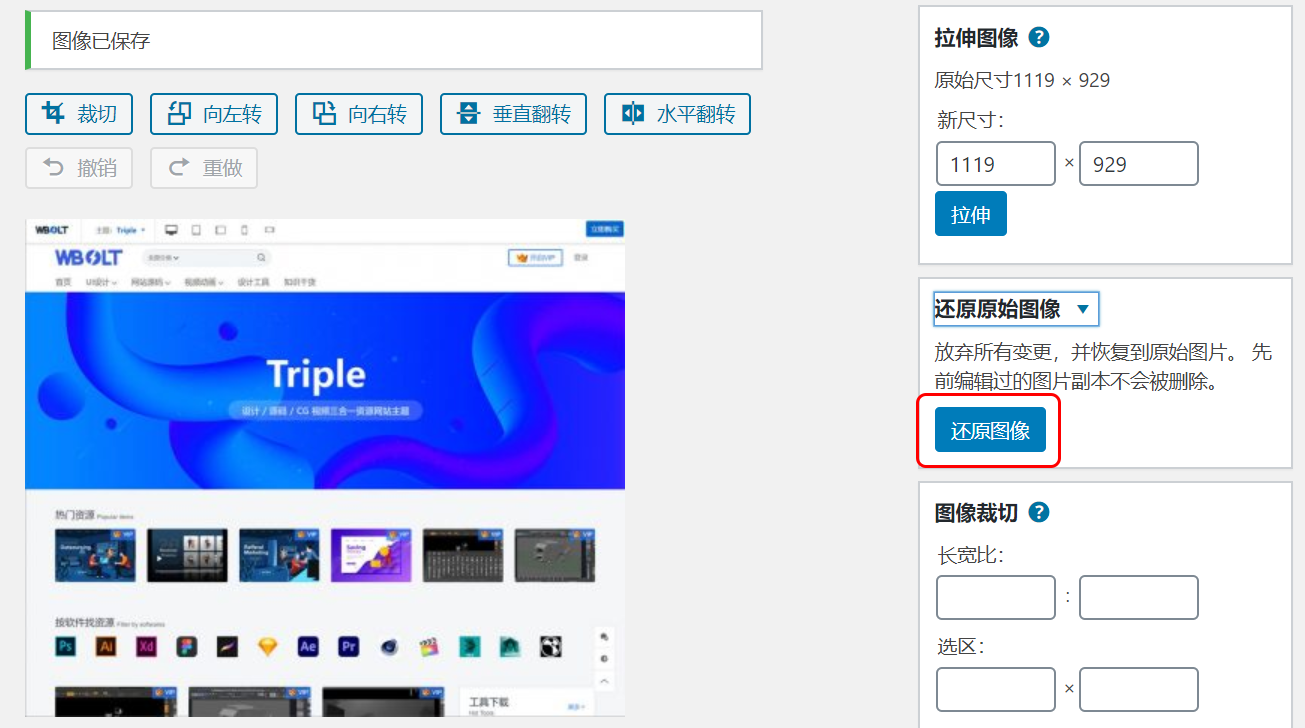This screenshot has width=1305, height=728.
Task: Click the 图像已保存 notice banner
Action: click(x=393, y=40)
